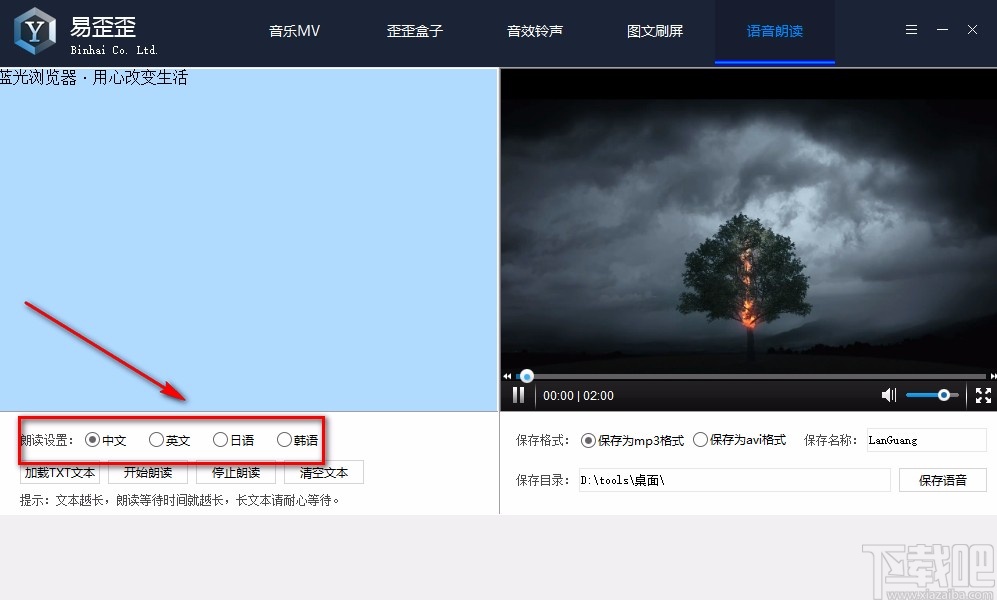Choose 保存为avi格式 save format

(x=700, y=439)
